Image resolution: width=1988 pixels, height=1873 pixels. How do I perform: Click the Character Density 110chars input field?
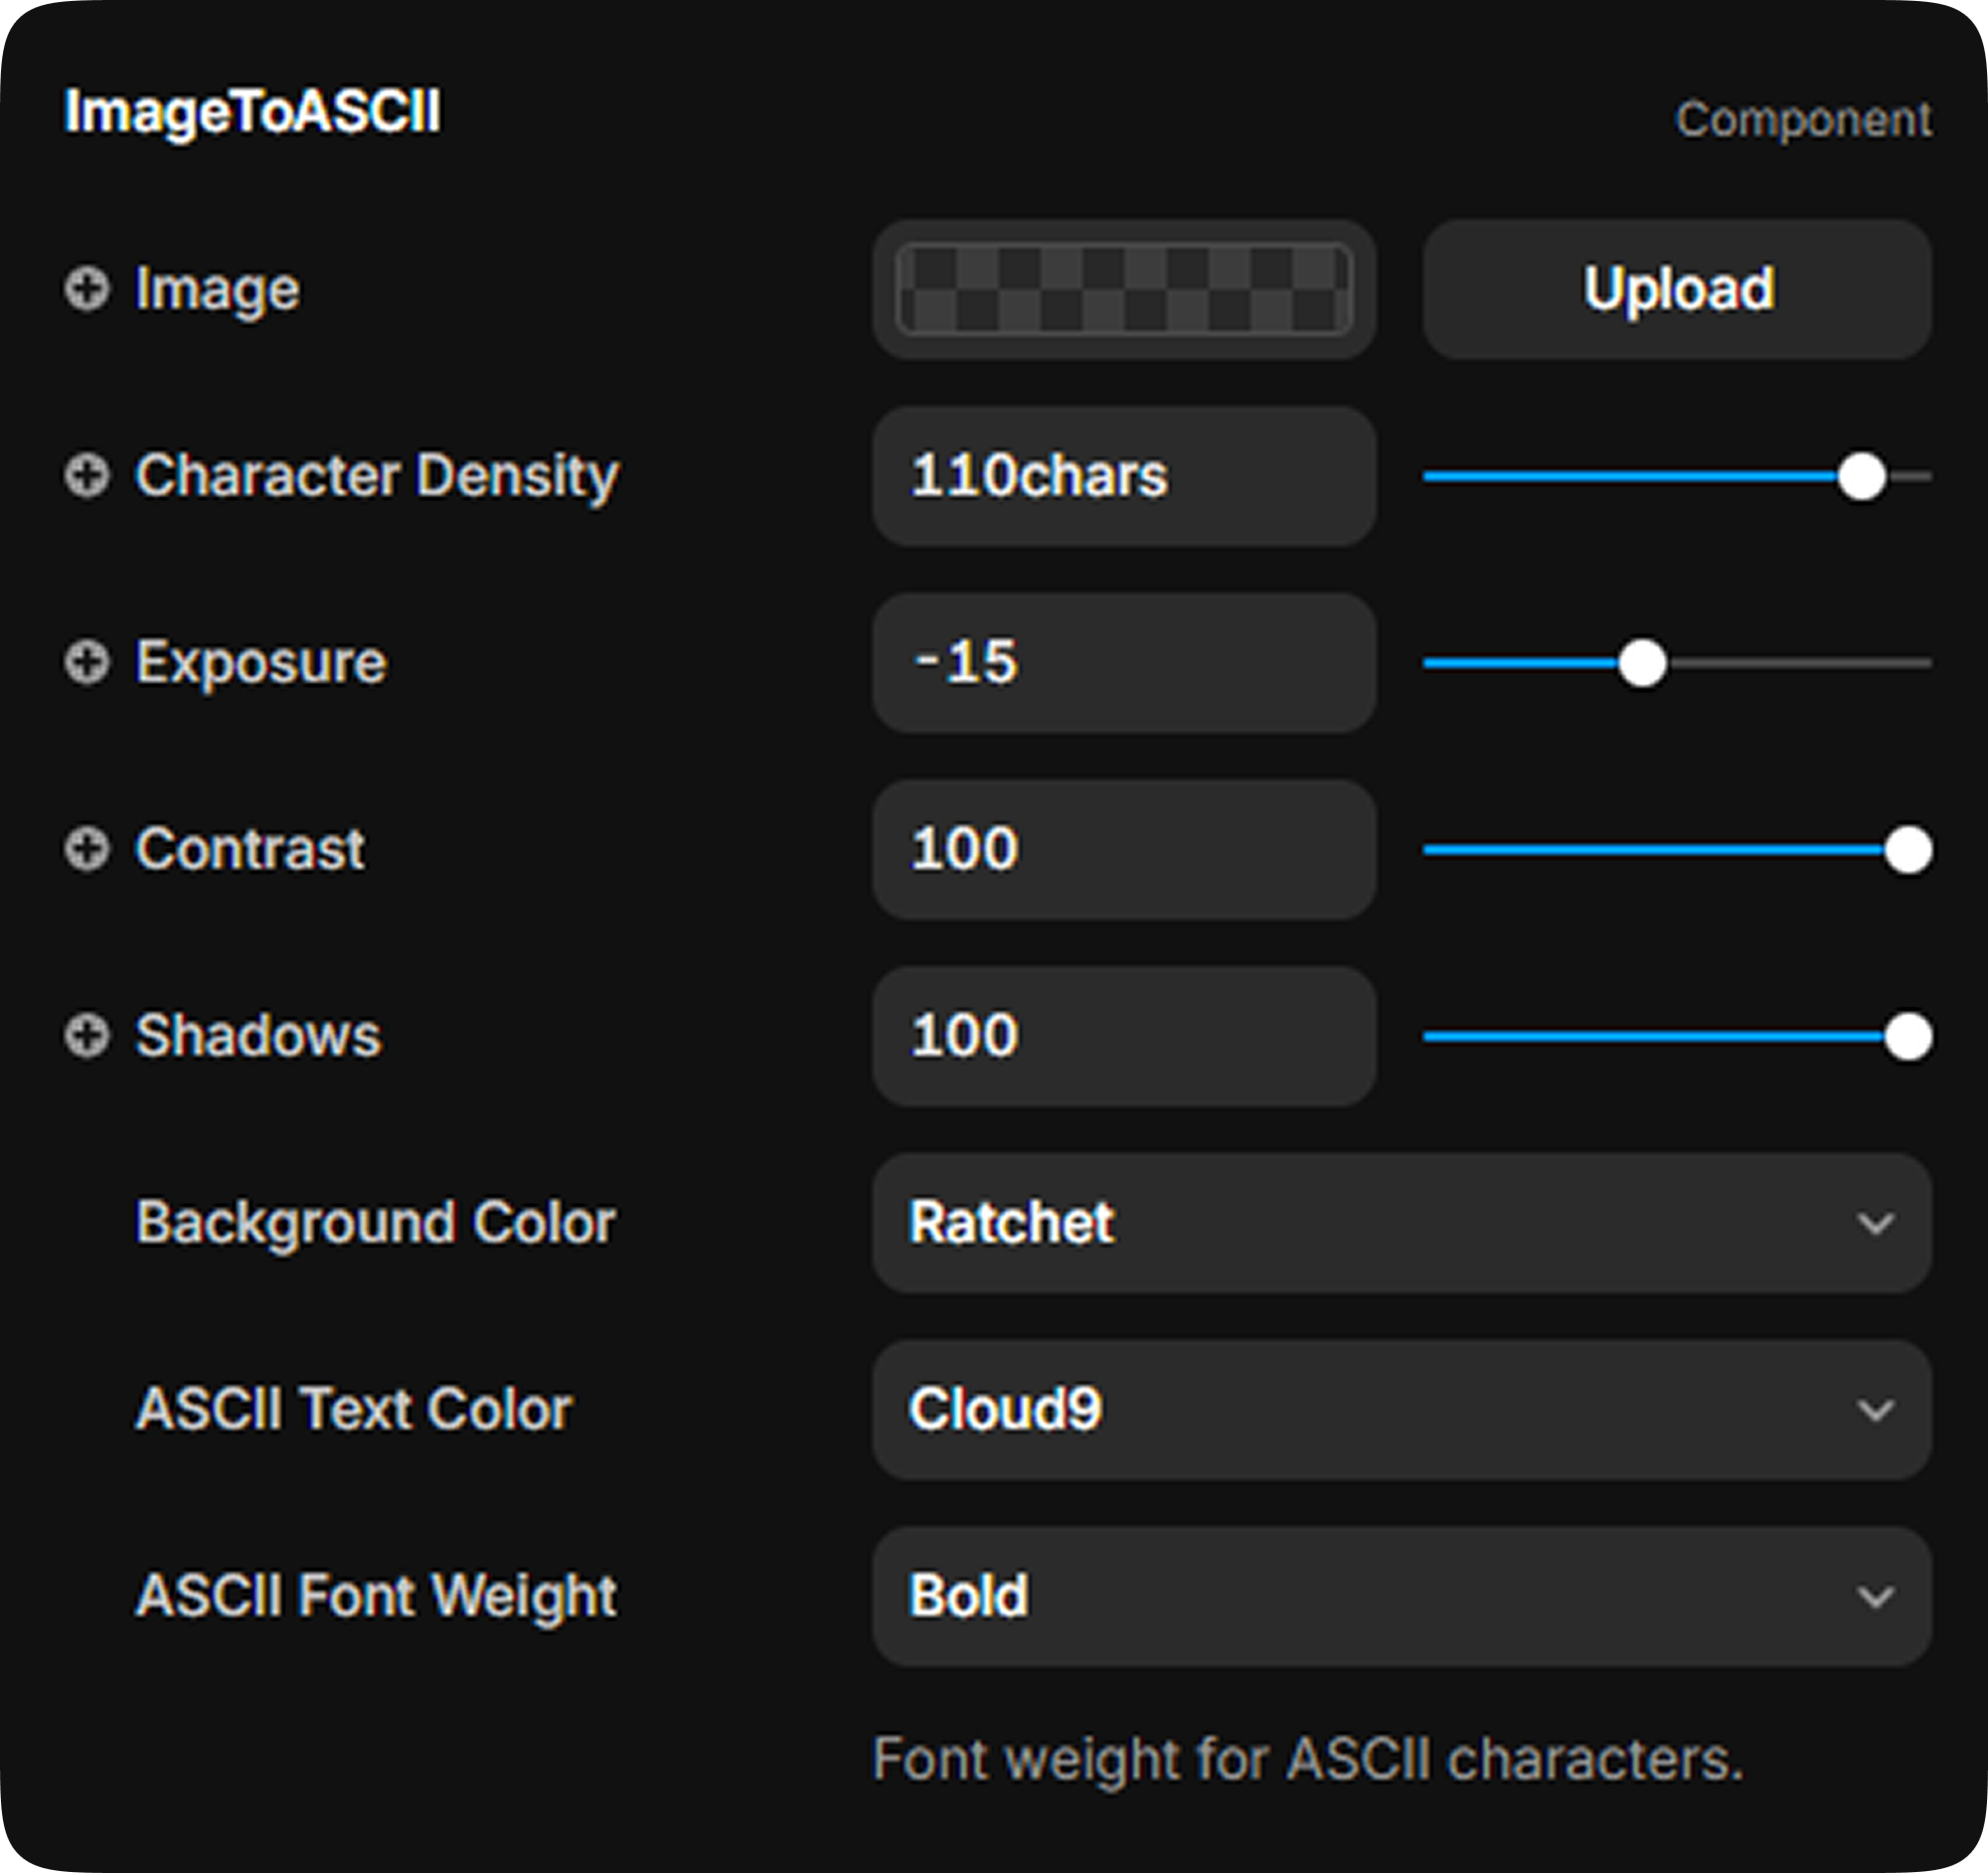click(x=1124, y=476)
